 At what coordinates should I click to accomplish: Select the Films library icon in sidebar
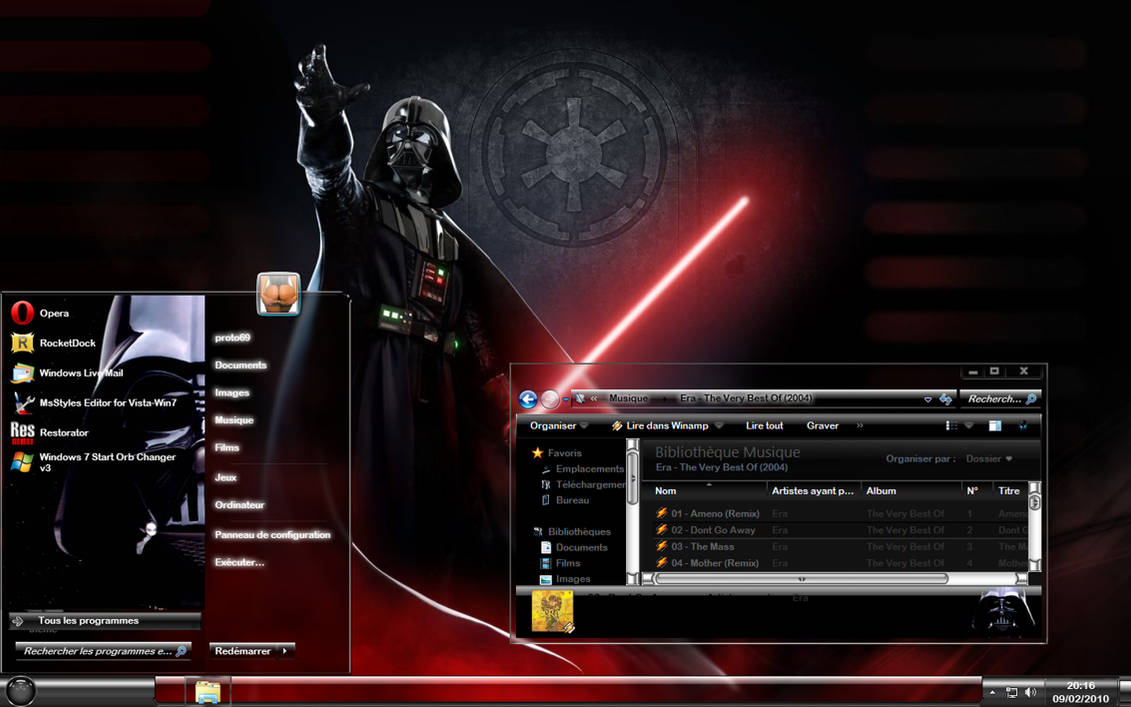pos(548,563)
